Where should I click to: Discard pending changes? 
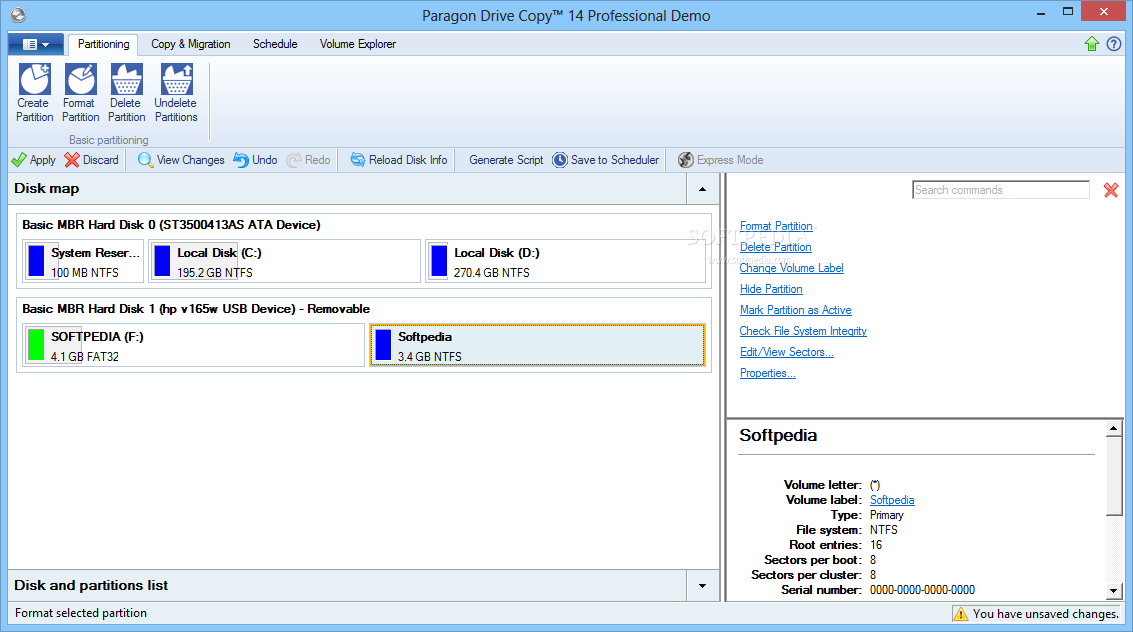point(91,160)
